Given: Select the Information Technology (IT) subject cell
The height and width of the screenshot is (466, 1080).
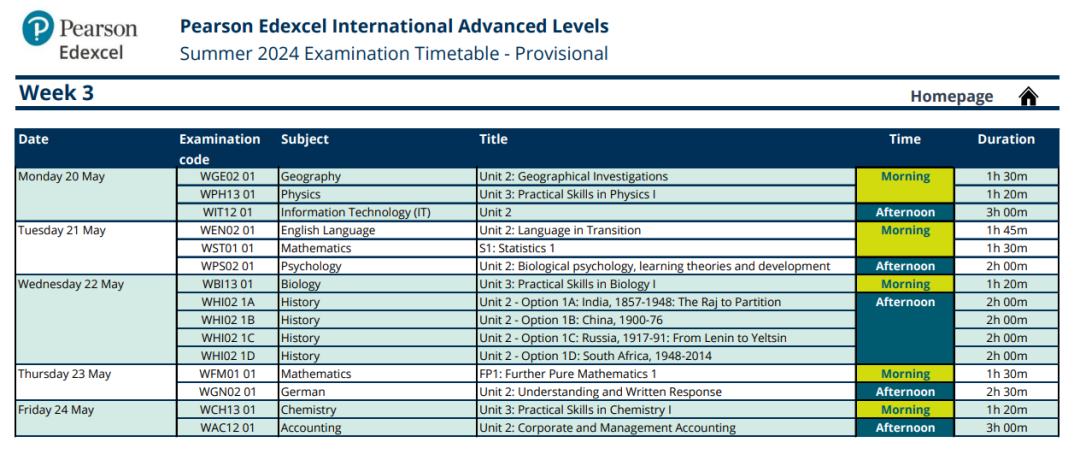Looking at the screenshot, I should [377, 212].
